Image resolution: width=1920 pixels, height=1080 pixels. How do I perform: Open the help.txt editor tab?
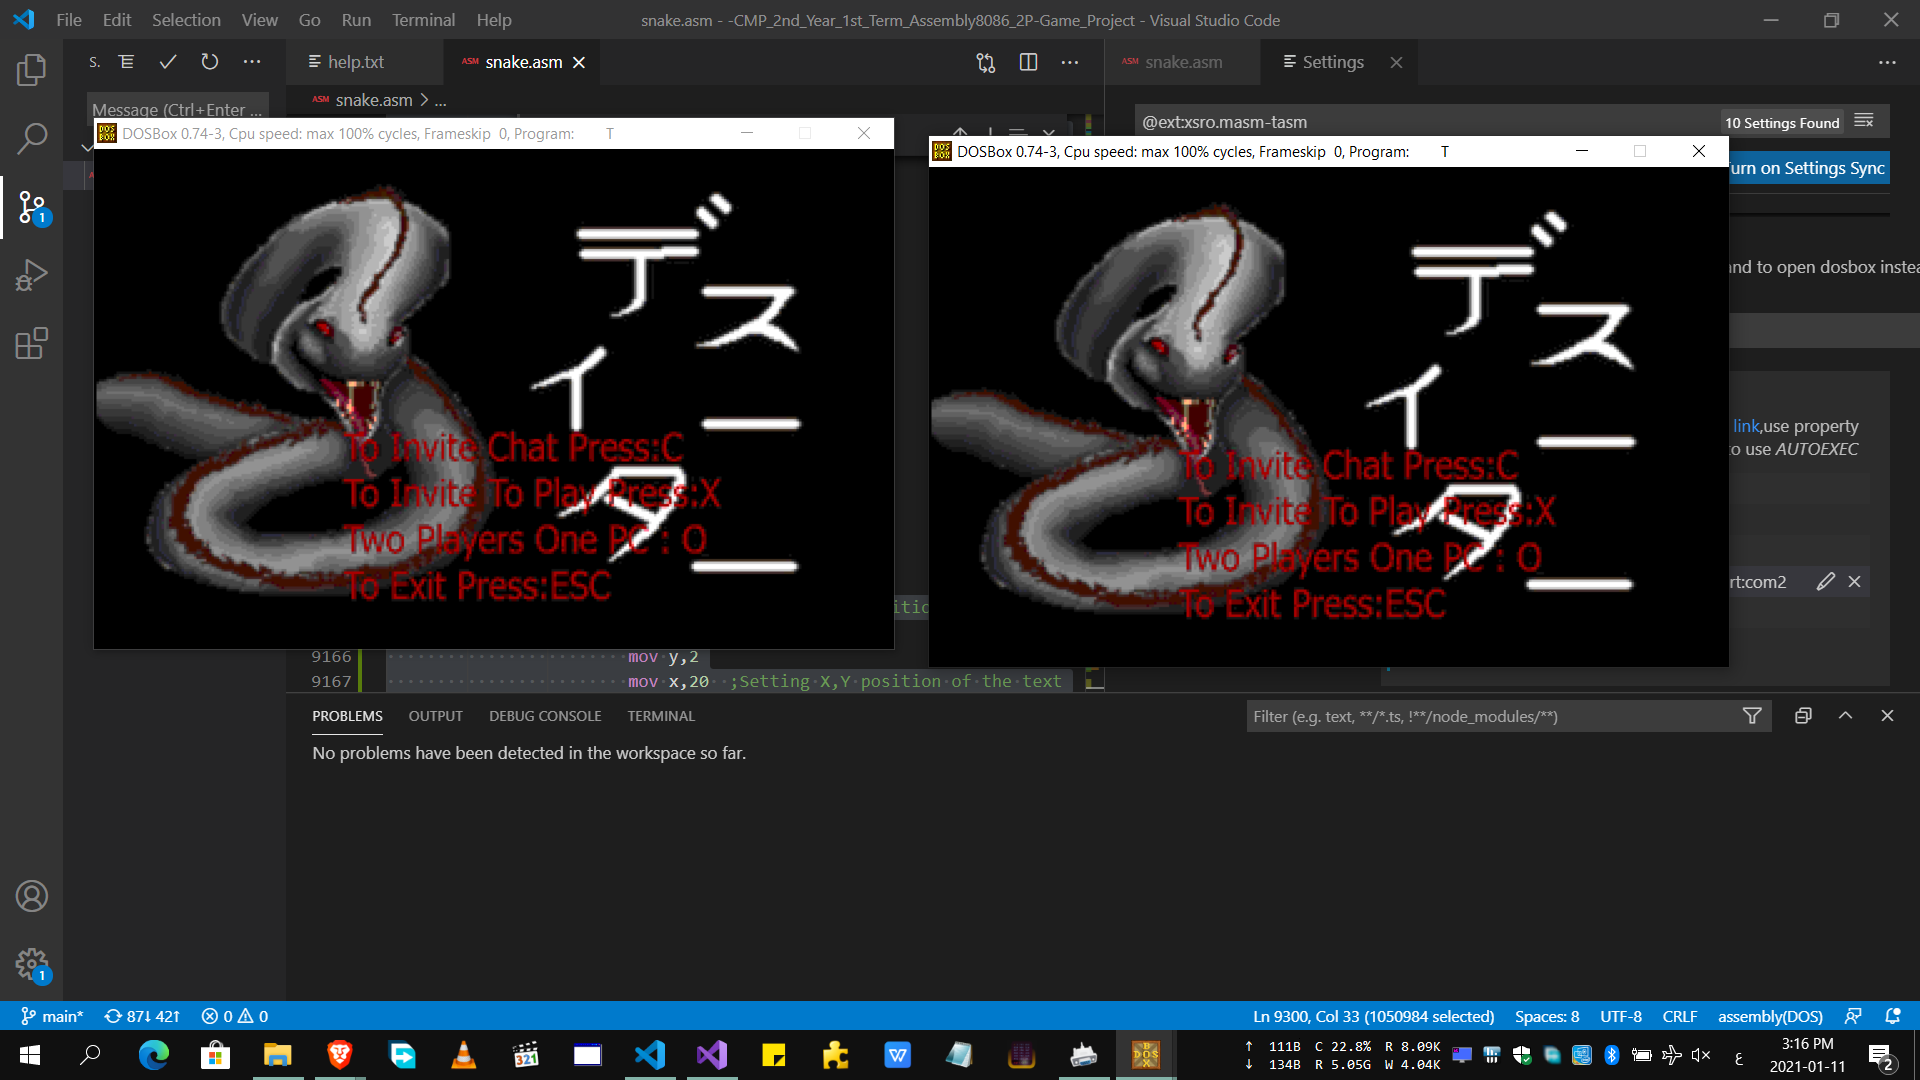click(355, 62)
